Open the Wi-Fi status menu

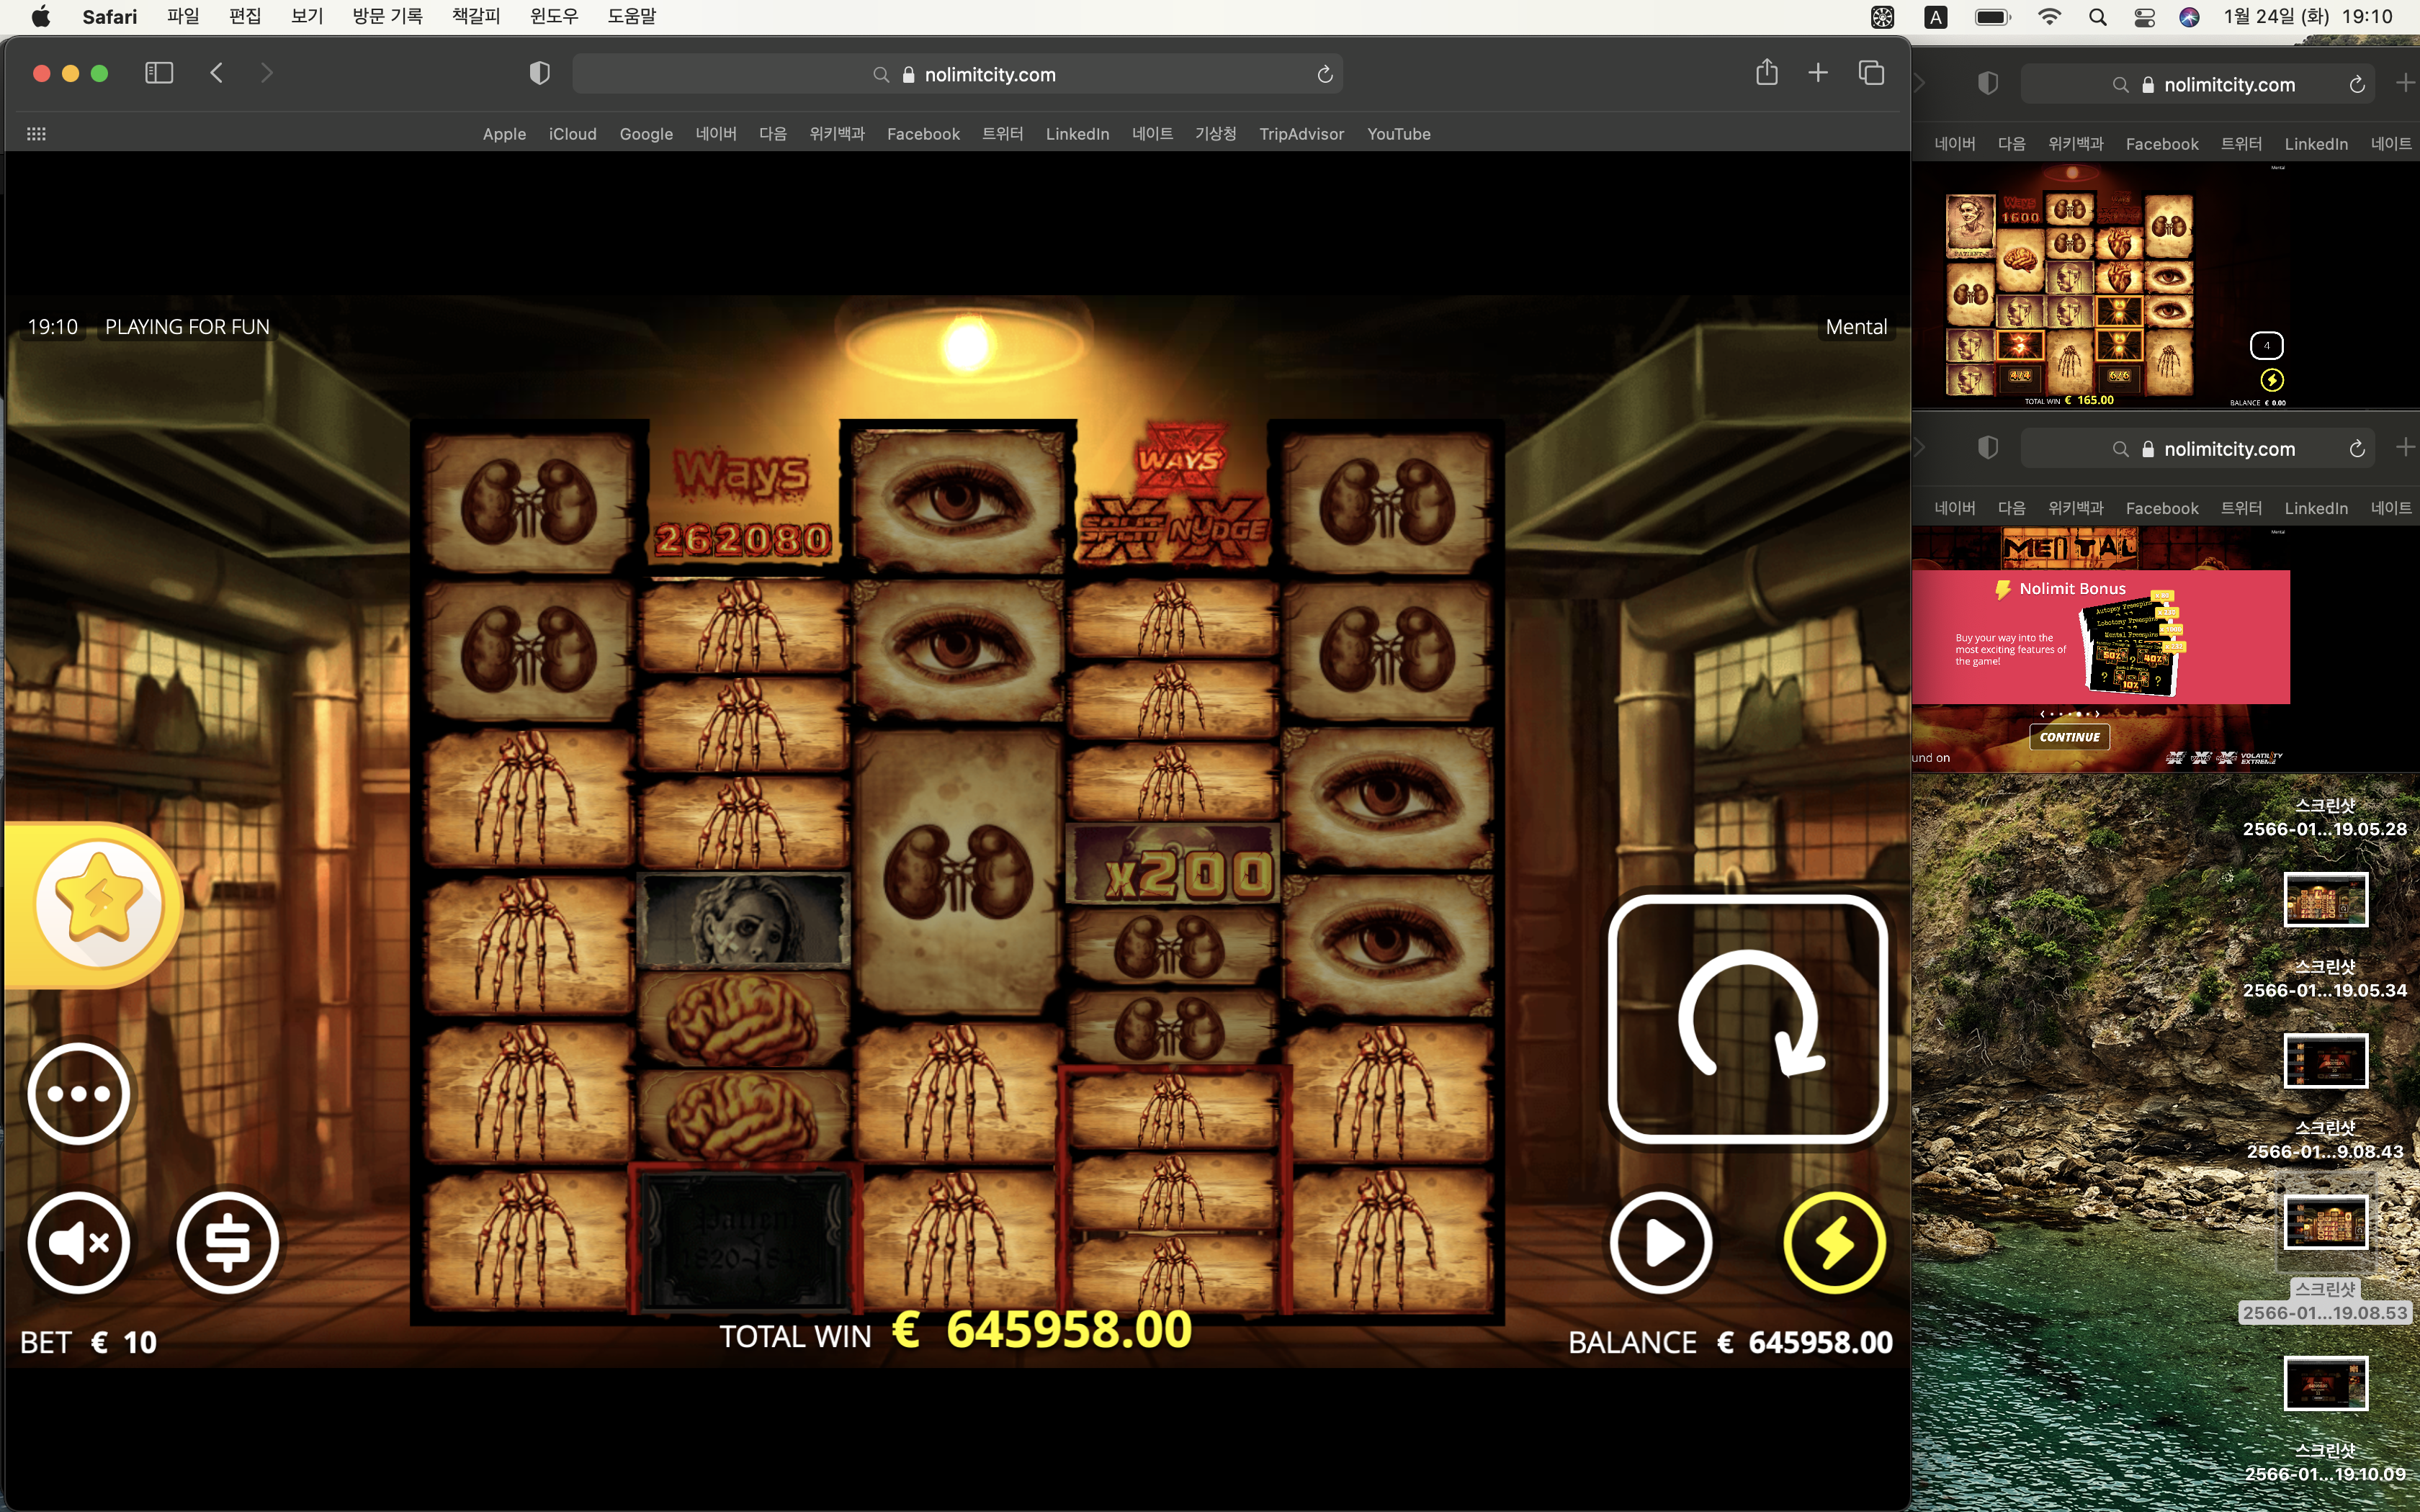pos(2049,17)
